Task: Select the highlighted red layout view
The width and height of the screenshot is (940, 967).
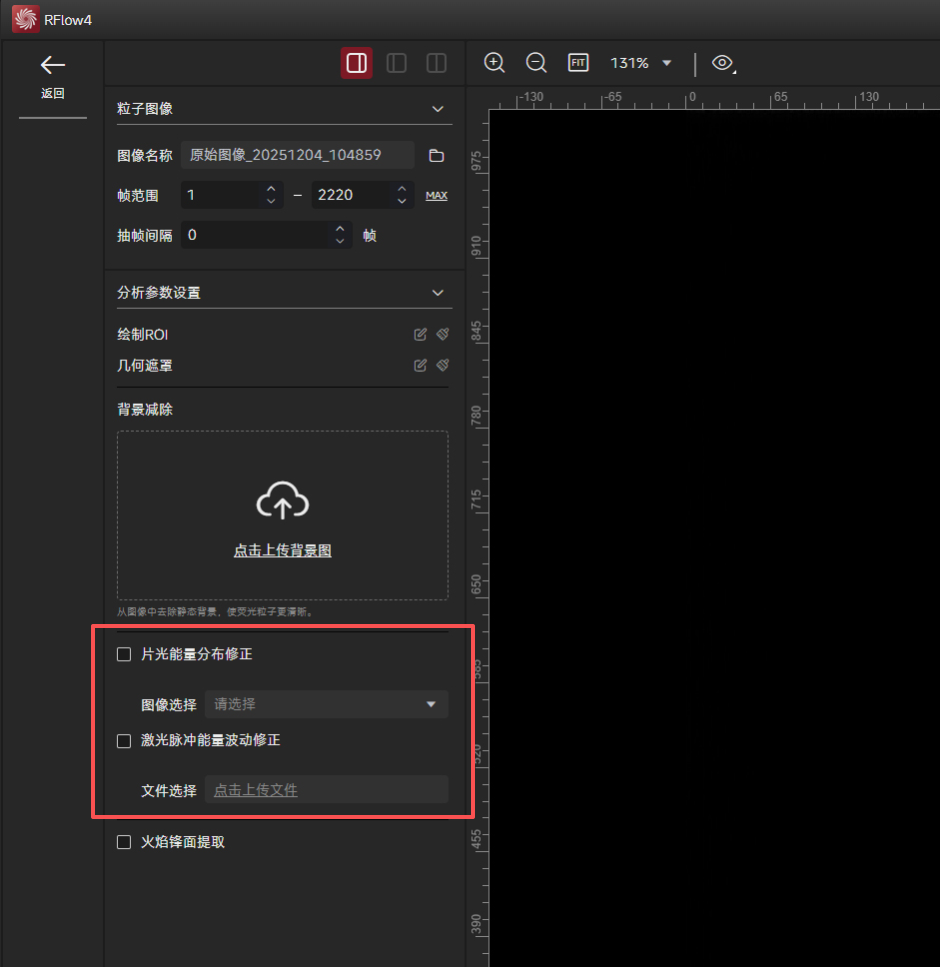Action: click(356, 62)
